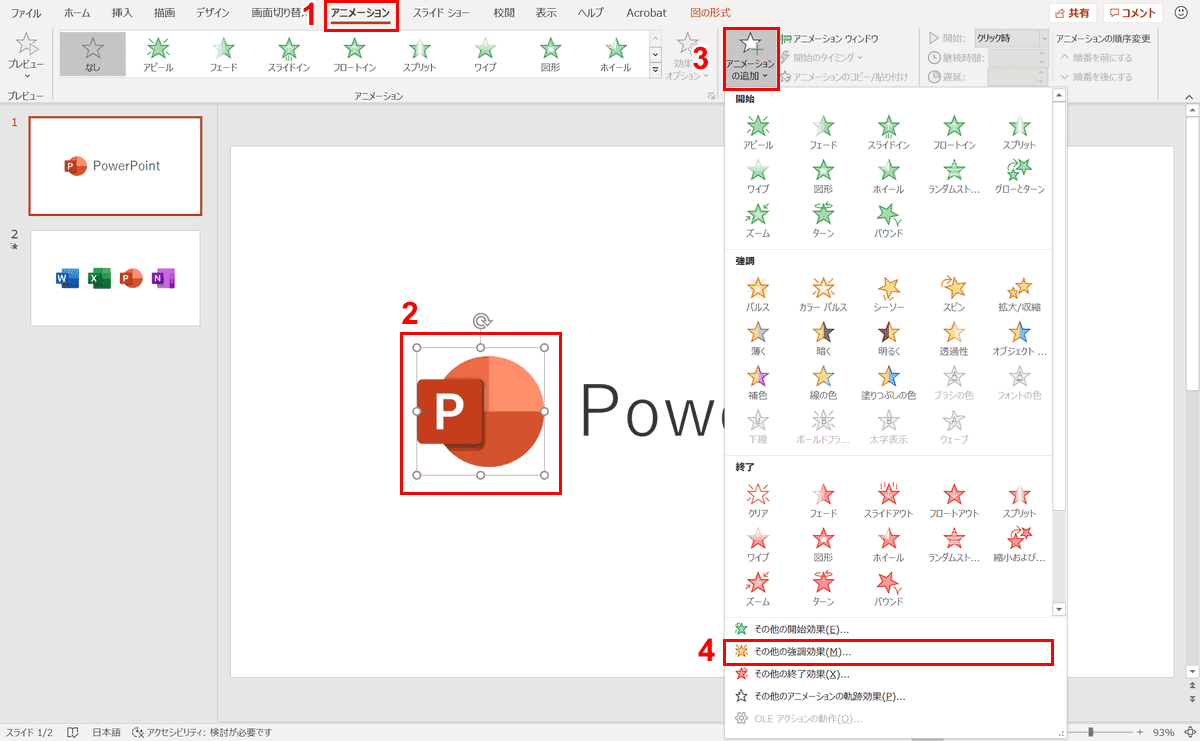The image size is (1200, 741).
Task: Select なし in the ribbon animation gallery
Action: (x=92, y=54)
